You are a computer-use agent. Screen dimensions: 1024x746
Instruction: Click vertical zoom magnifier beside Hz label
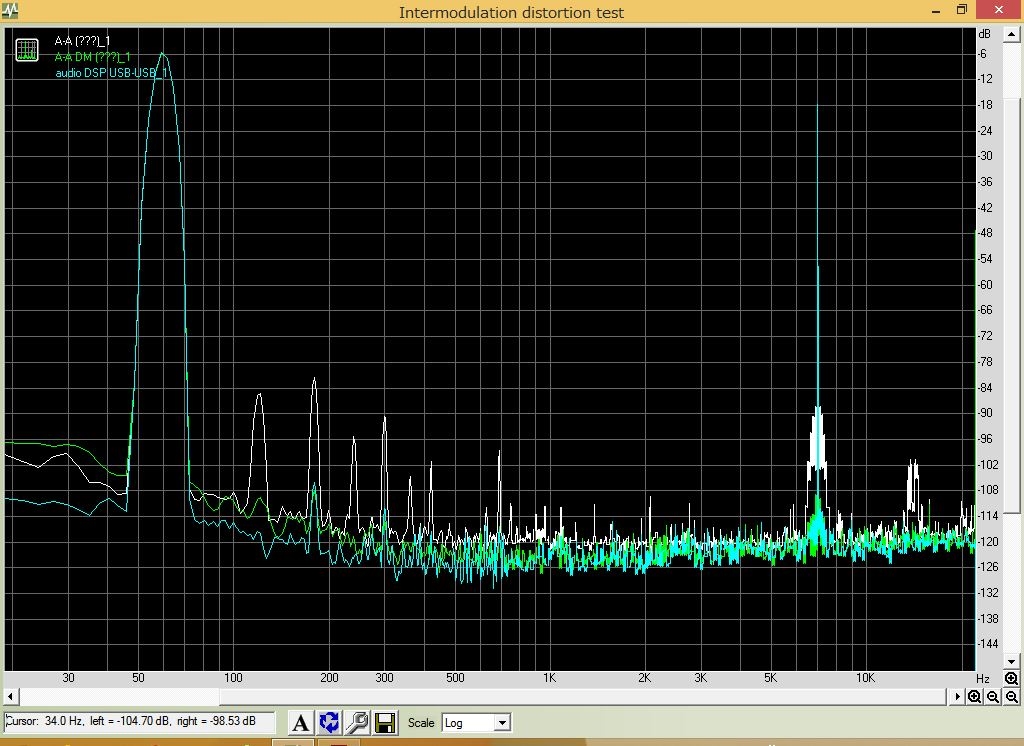pyautogui.click(x=1012, y=679)
